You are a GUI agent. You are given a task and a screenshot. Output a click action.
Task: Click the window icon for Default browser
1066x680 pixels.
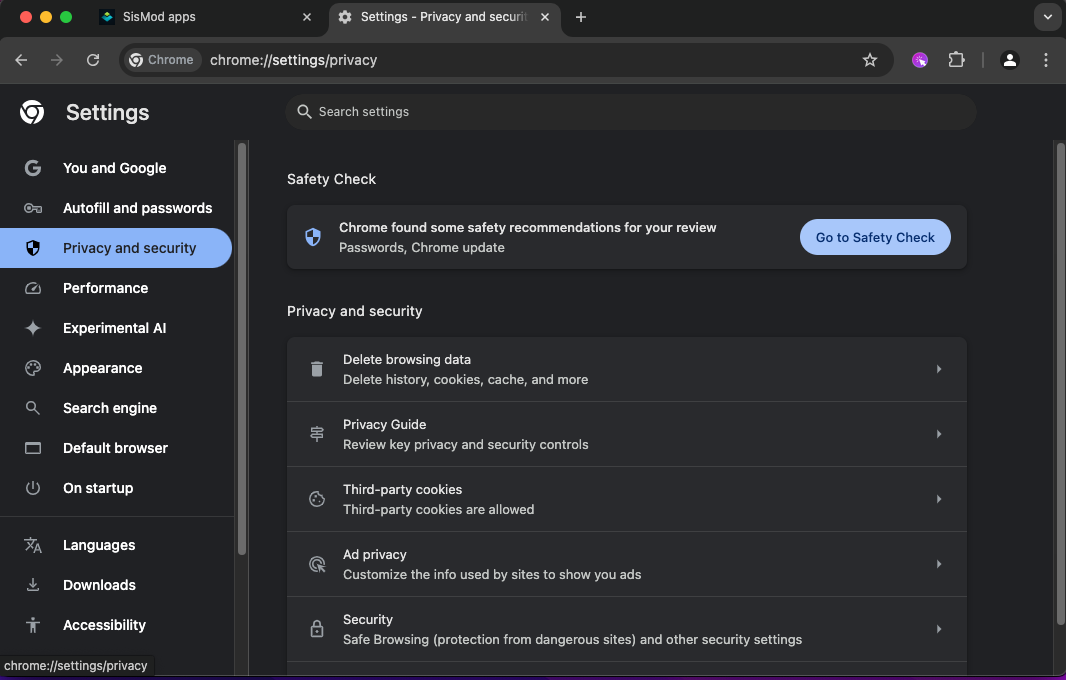33,448
